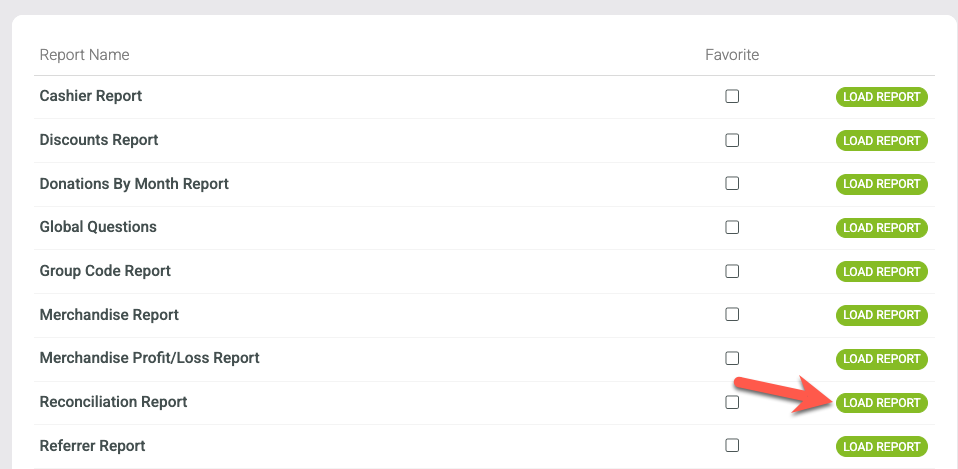Toggle favorite for Group Code Report
The image size is (958, 469).
[x=732, y=271]
